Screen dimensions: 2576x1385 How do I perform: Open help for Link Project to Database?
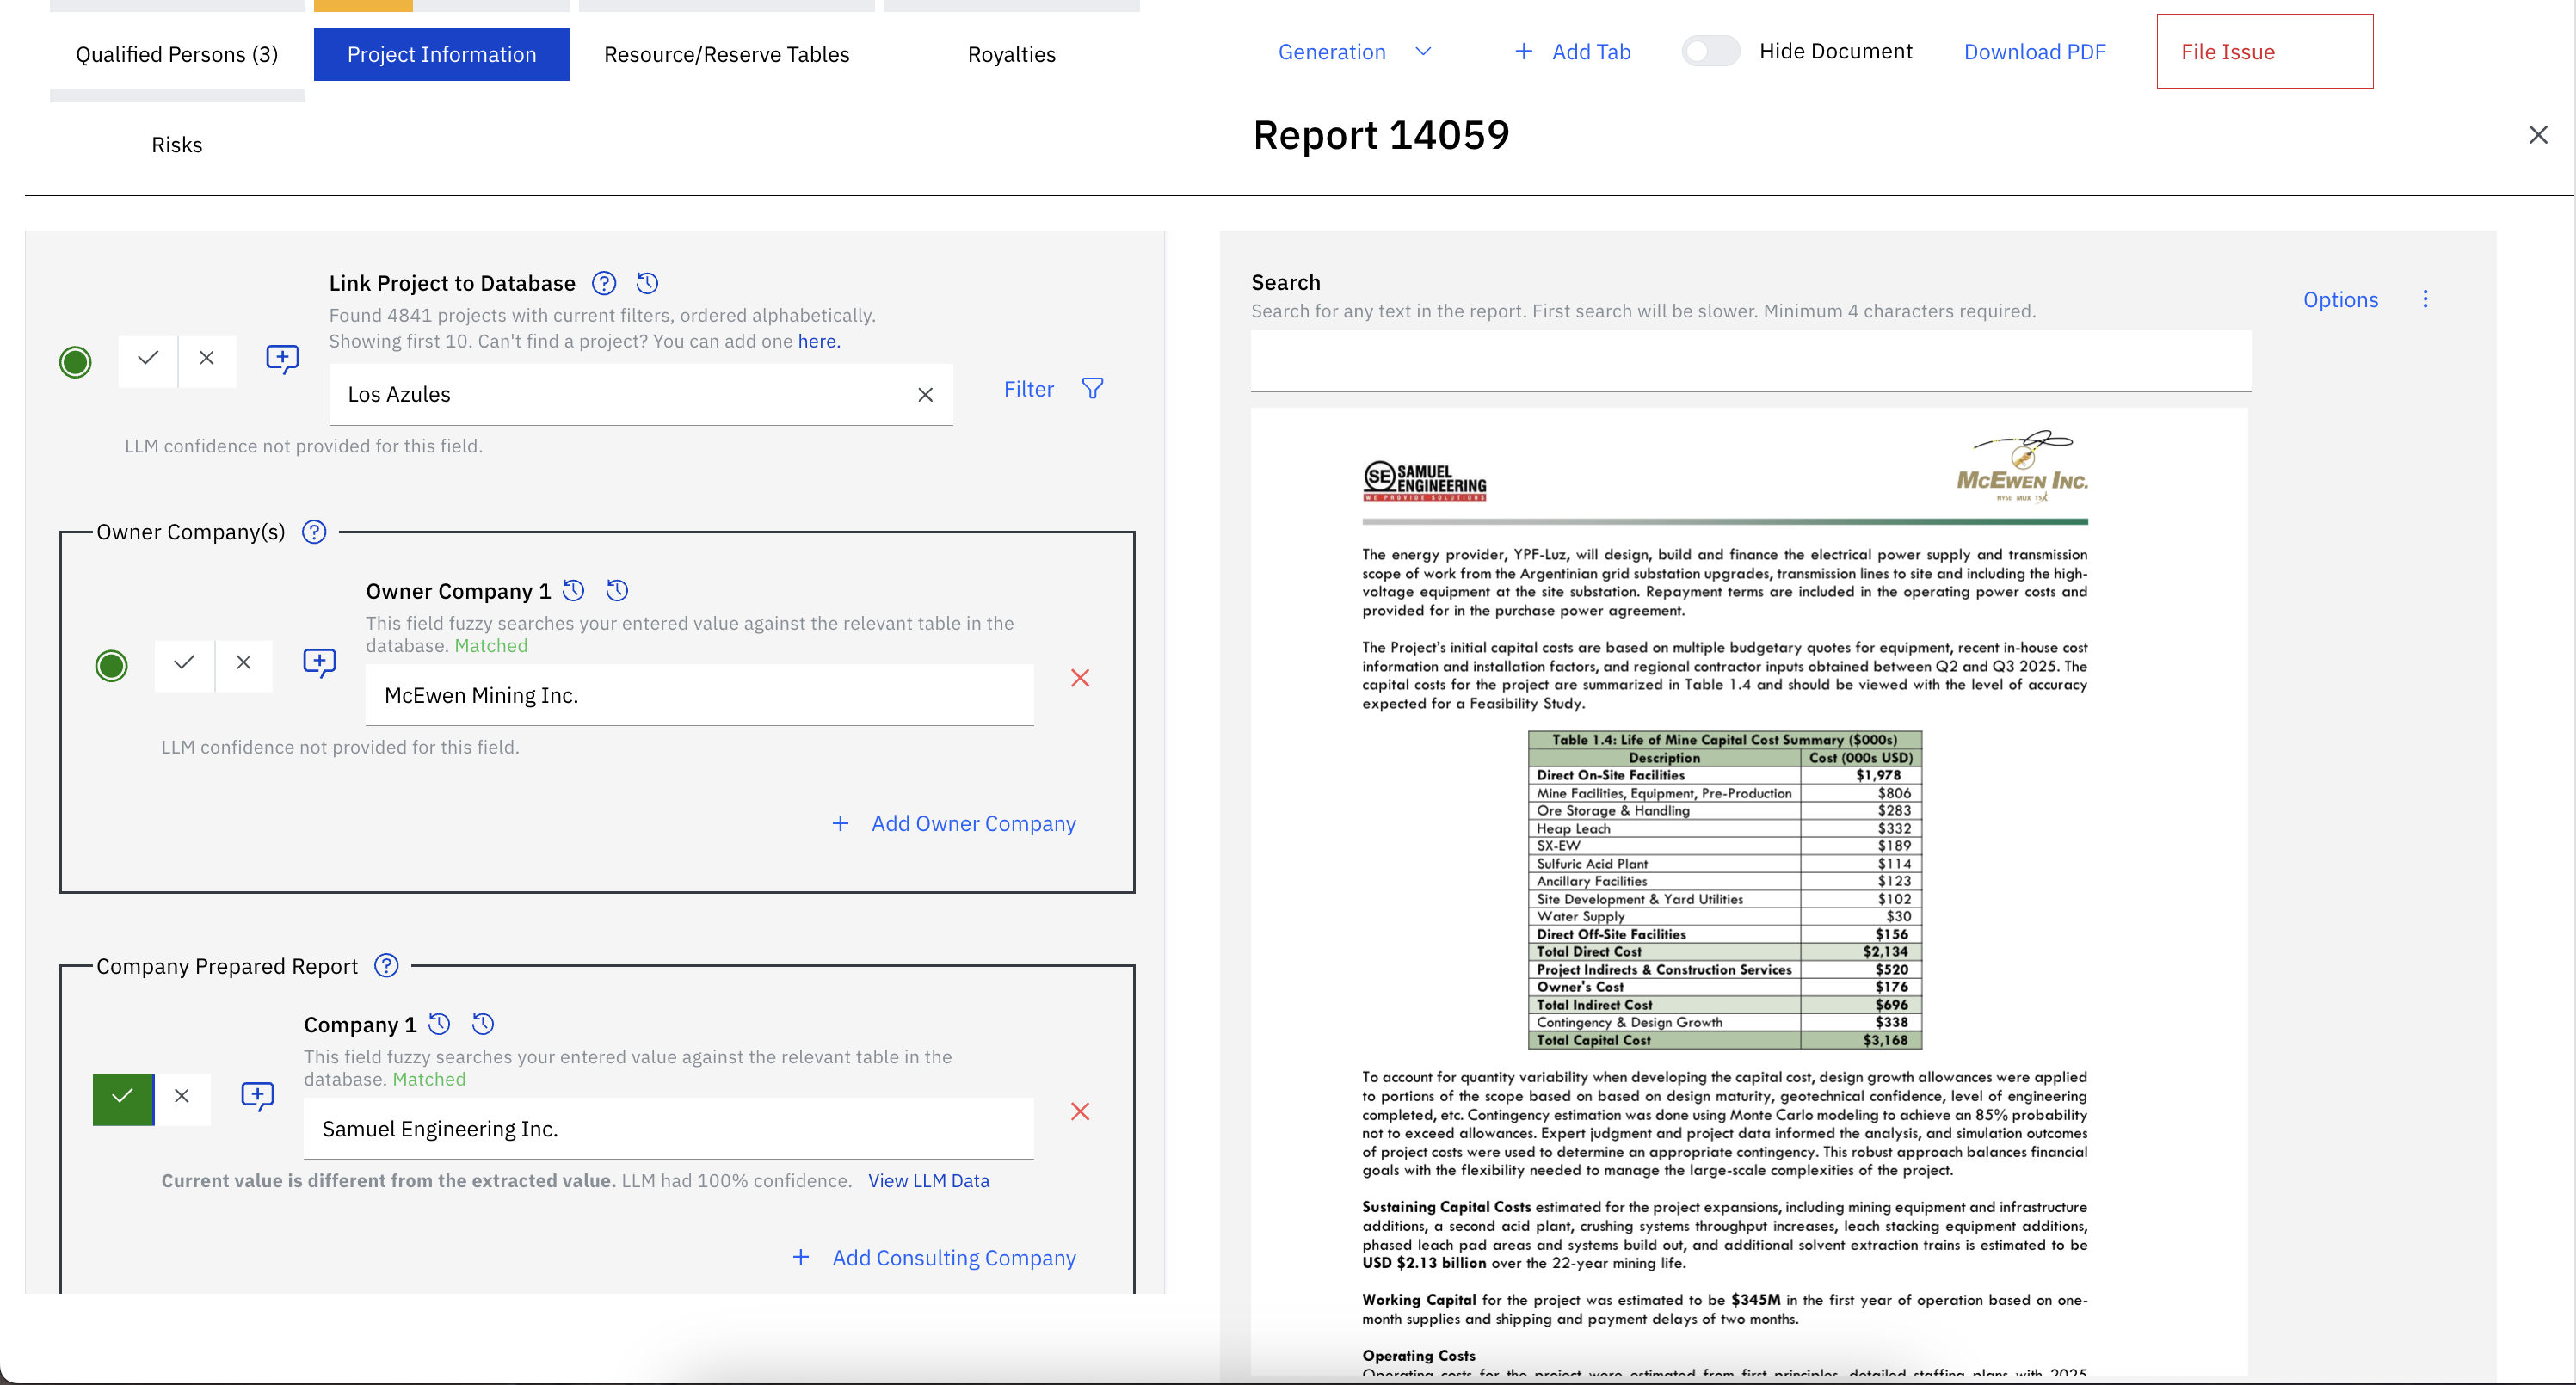click(604, 283)
